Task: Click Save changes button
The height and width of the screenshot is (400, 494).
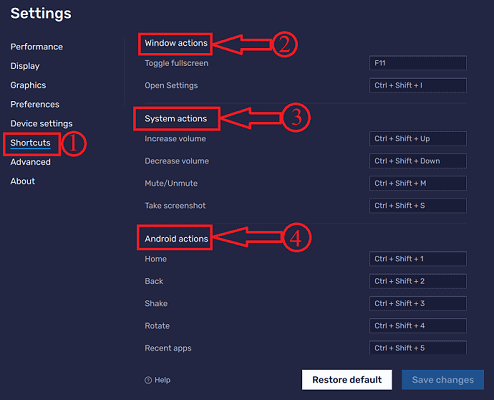Action: (x=443, y=380)
